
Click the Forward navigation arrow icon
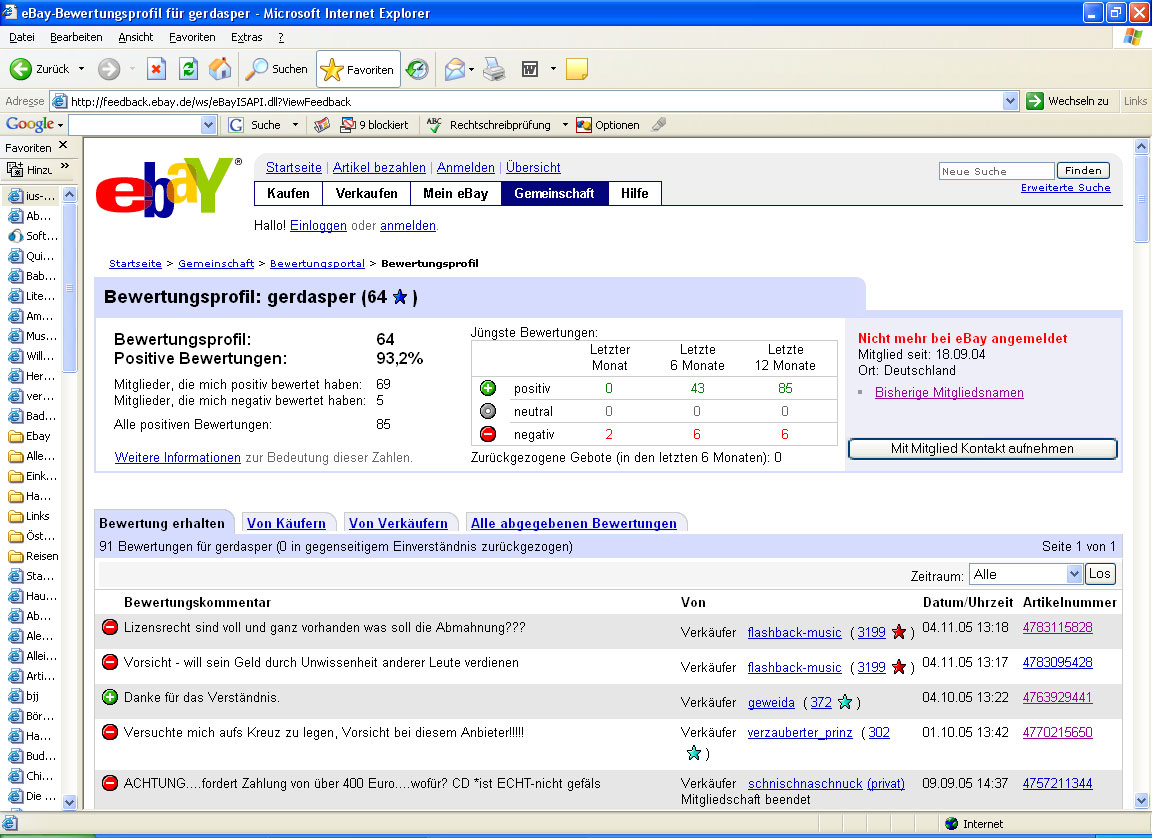(109, 69)
